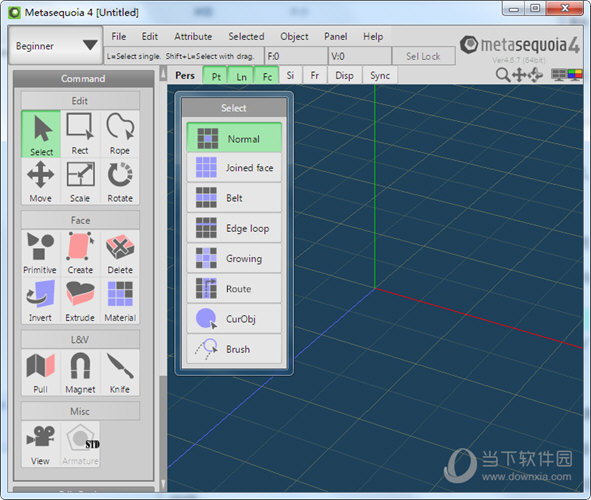This screenshot has width=591, height=500.
Task: Collapse the Edit section header
Action: 80,101
